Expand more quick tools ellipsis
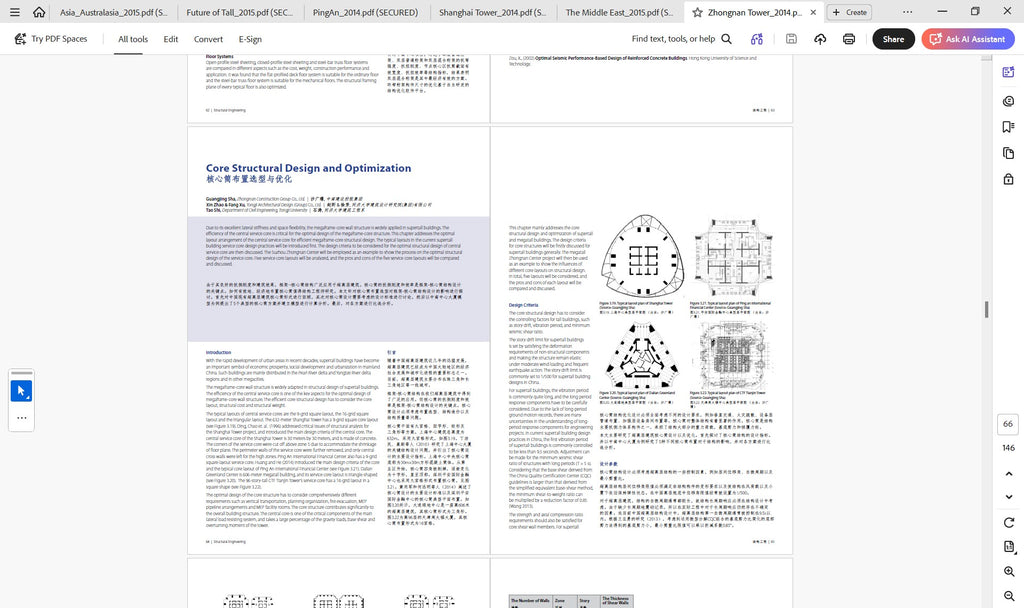Viewport: 1024px width, 608px height. (22, 418)
